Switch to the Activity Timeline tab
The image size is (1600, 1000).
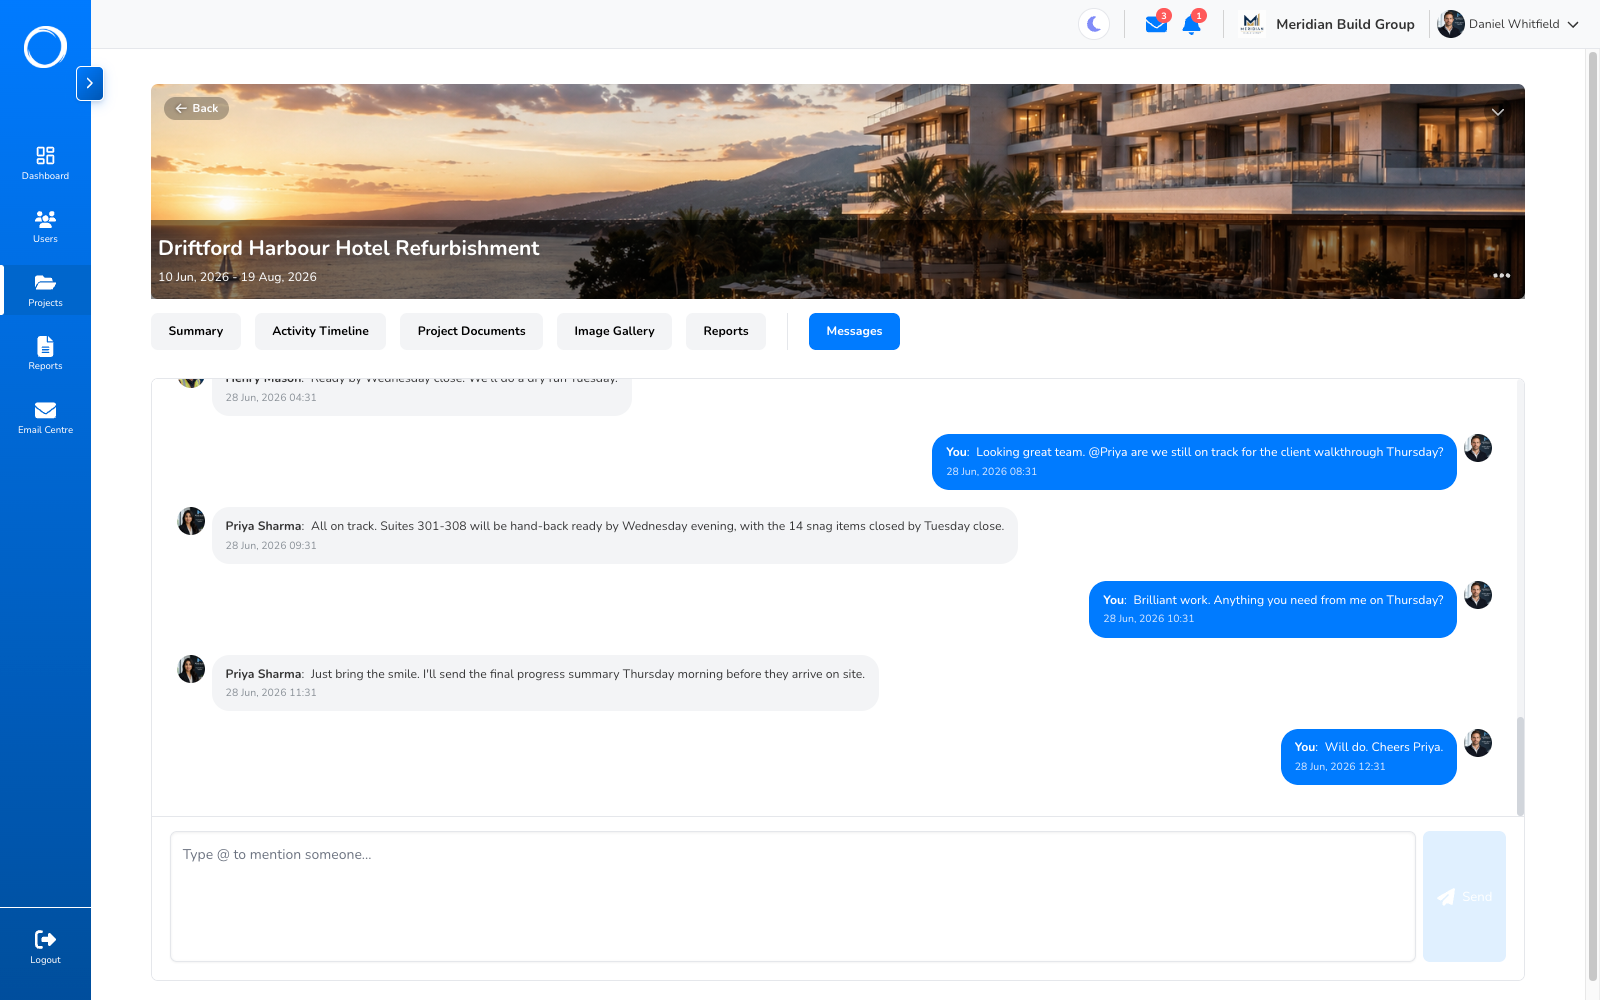[x=320, y=331]
